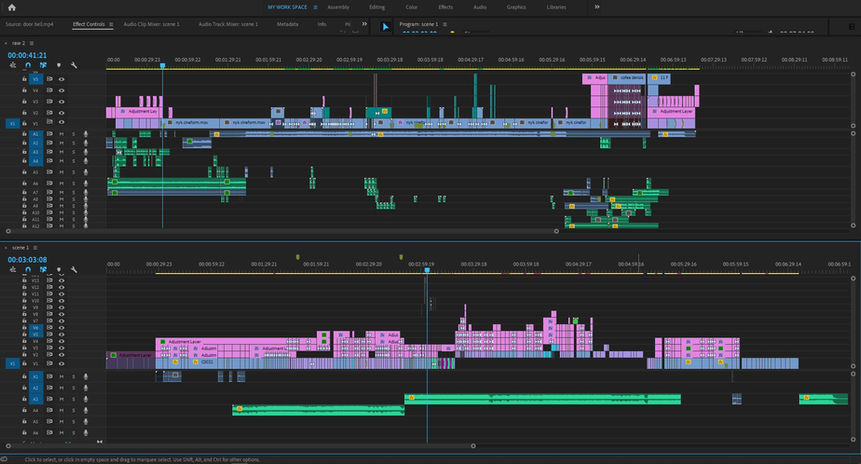This screenshot has width=861, height=464.
Task: Toggle lock on track V1 in scene 1
Action: tap(24, 363)
